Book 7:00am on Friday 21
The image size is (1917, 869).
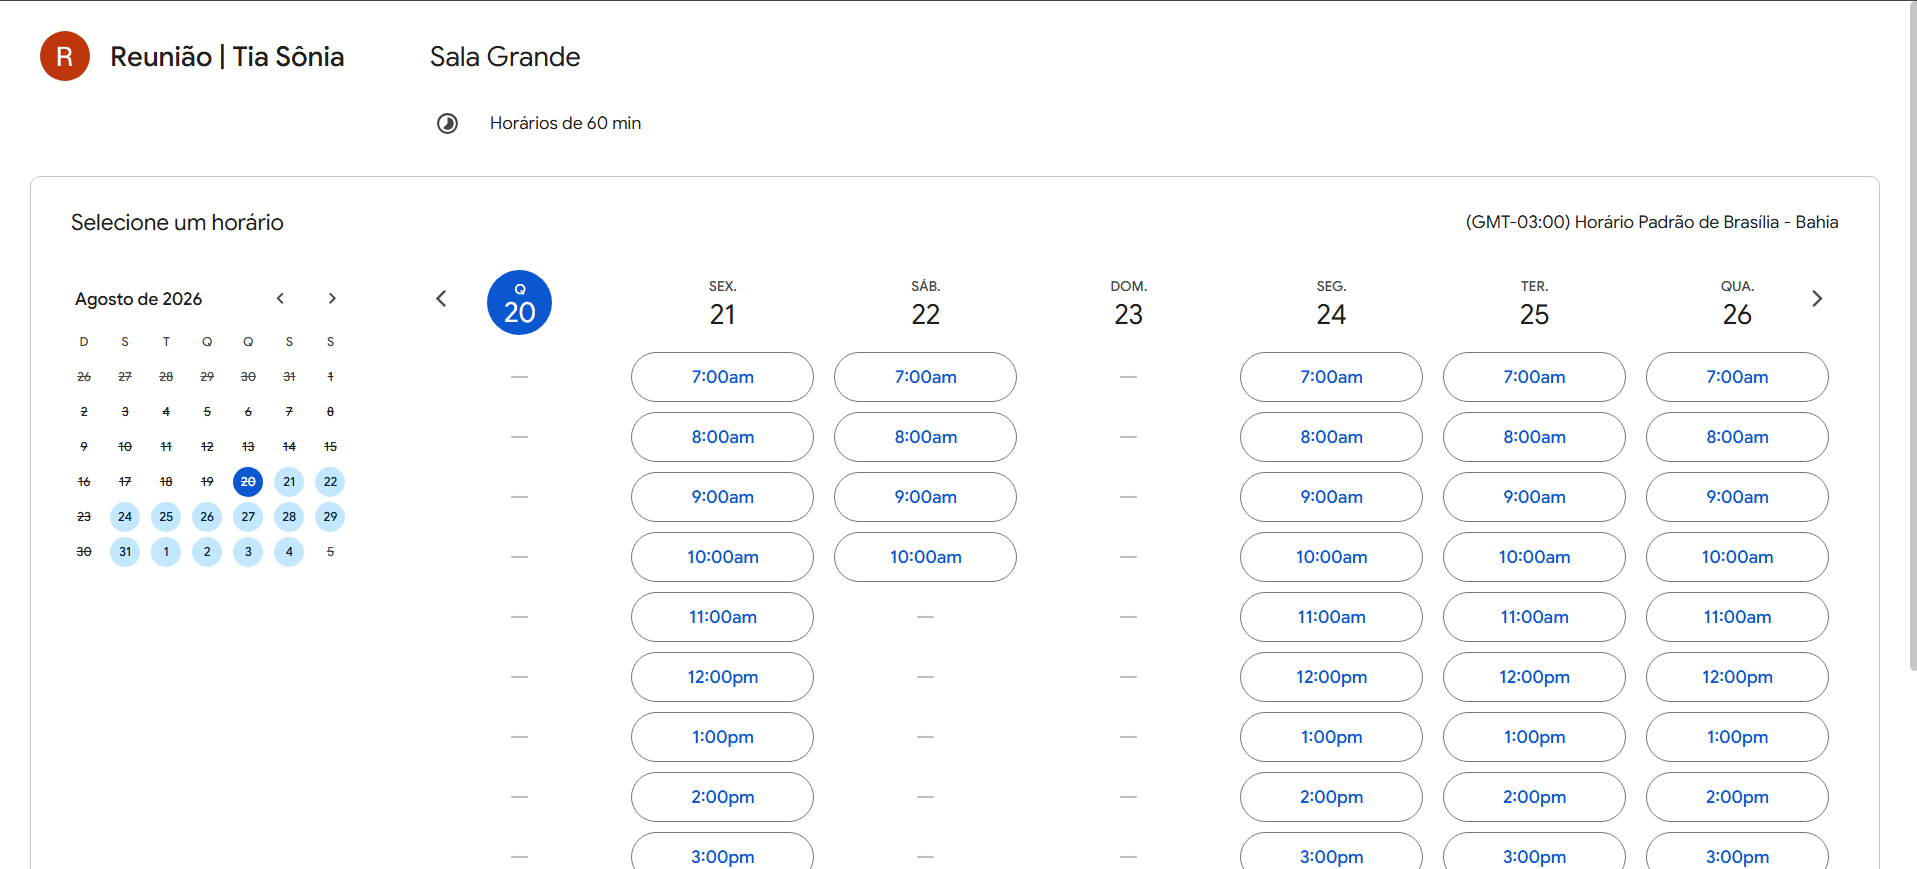click(x=722, y=377)
